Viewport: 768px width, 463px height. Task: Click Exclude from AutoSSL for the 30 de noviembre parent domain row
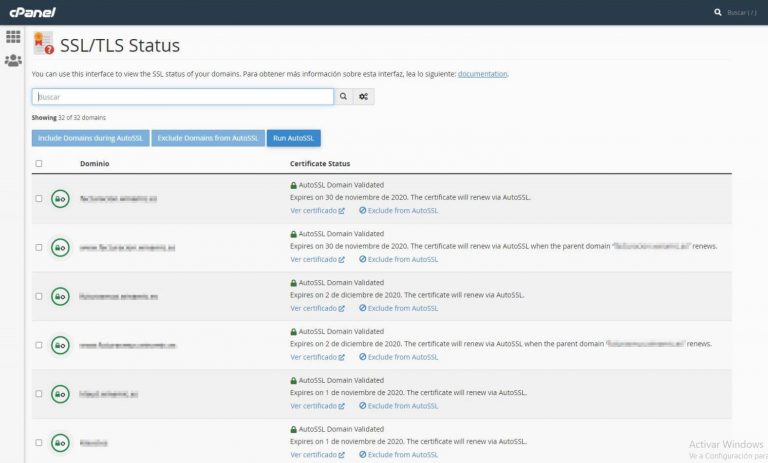pos(399,259)
